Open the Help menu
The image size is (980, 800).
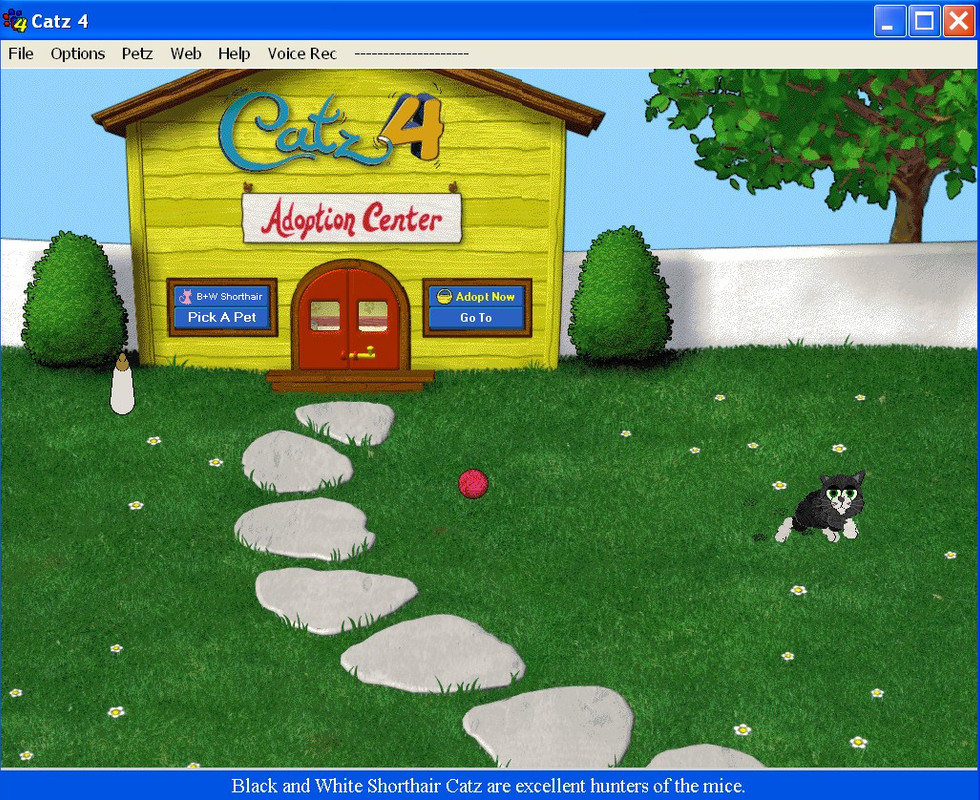click(234, 54)
